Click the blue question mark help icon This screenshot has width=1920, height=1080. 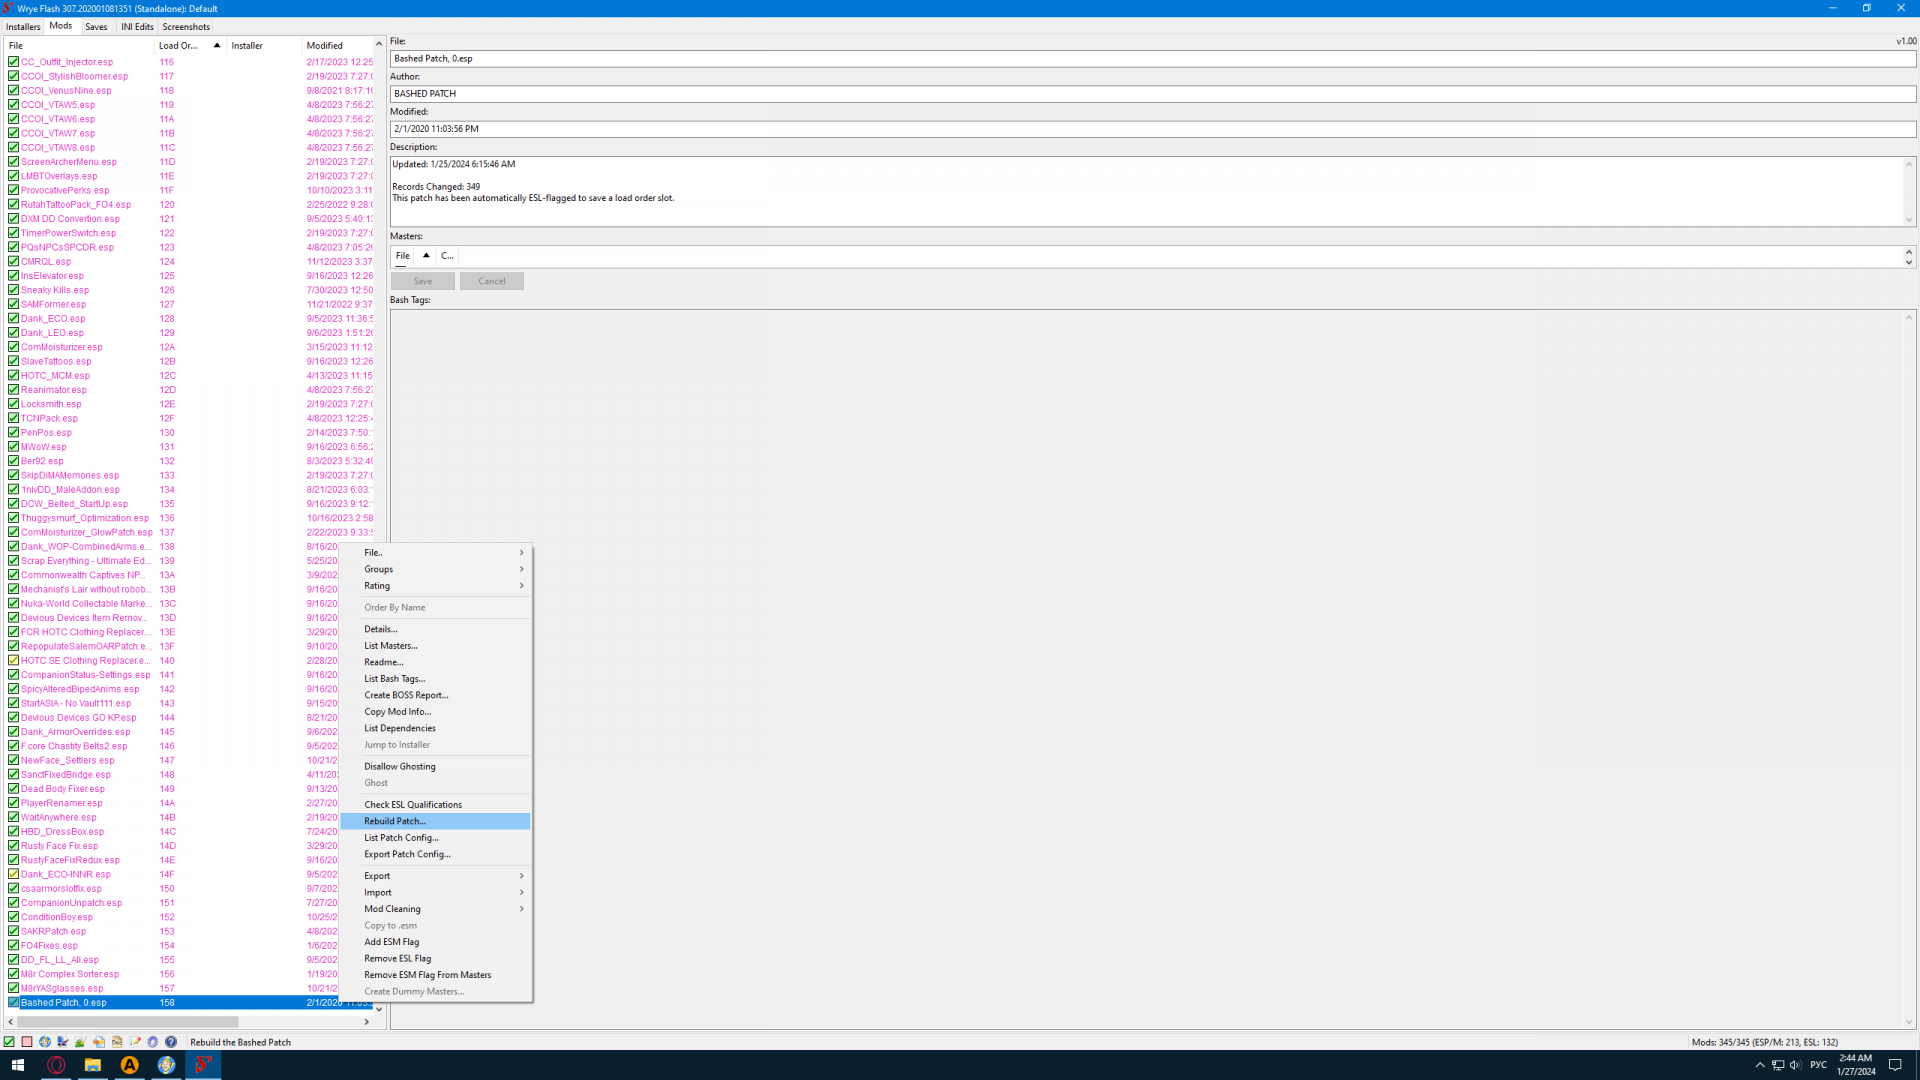pyautogui.click(x=171, y=1041)
